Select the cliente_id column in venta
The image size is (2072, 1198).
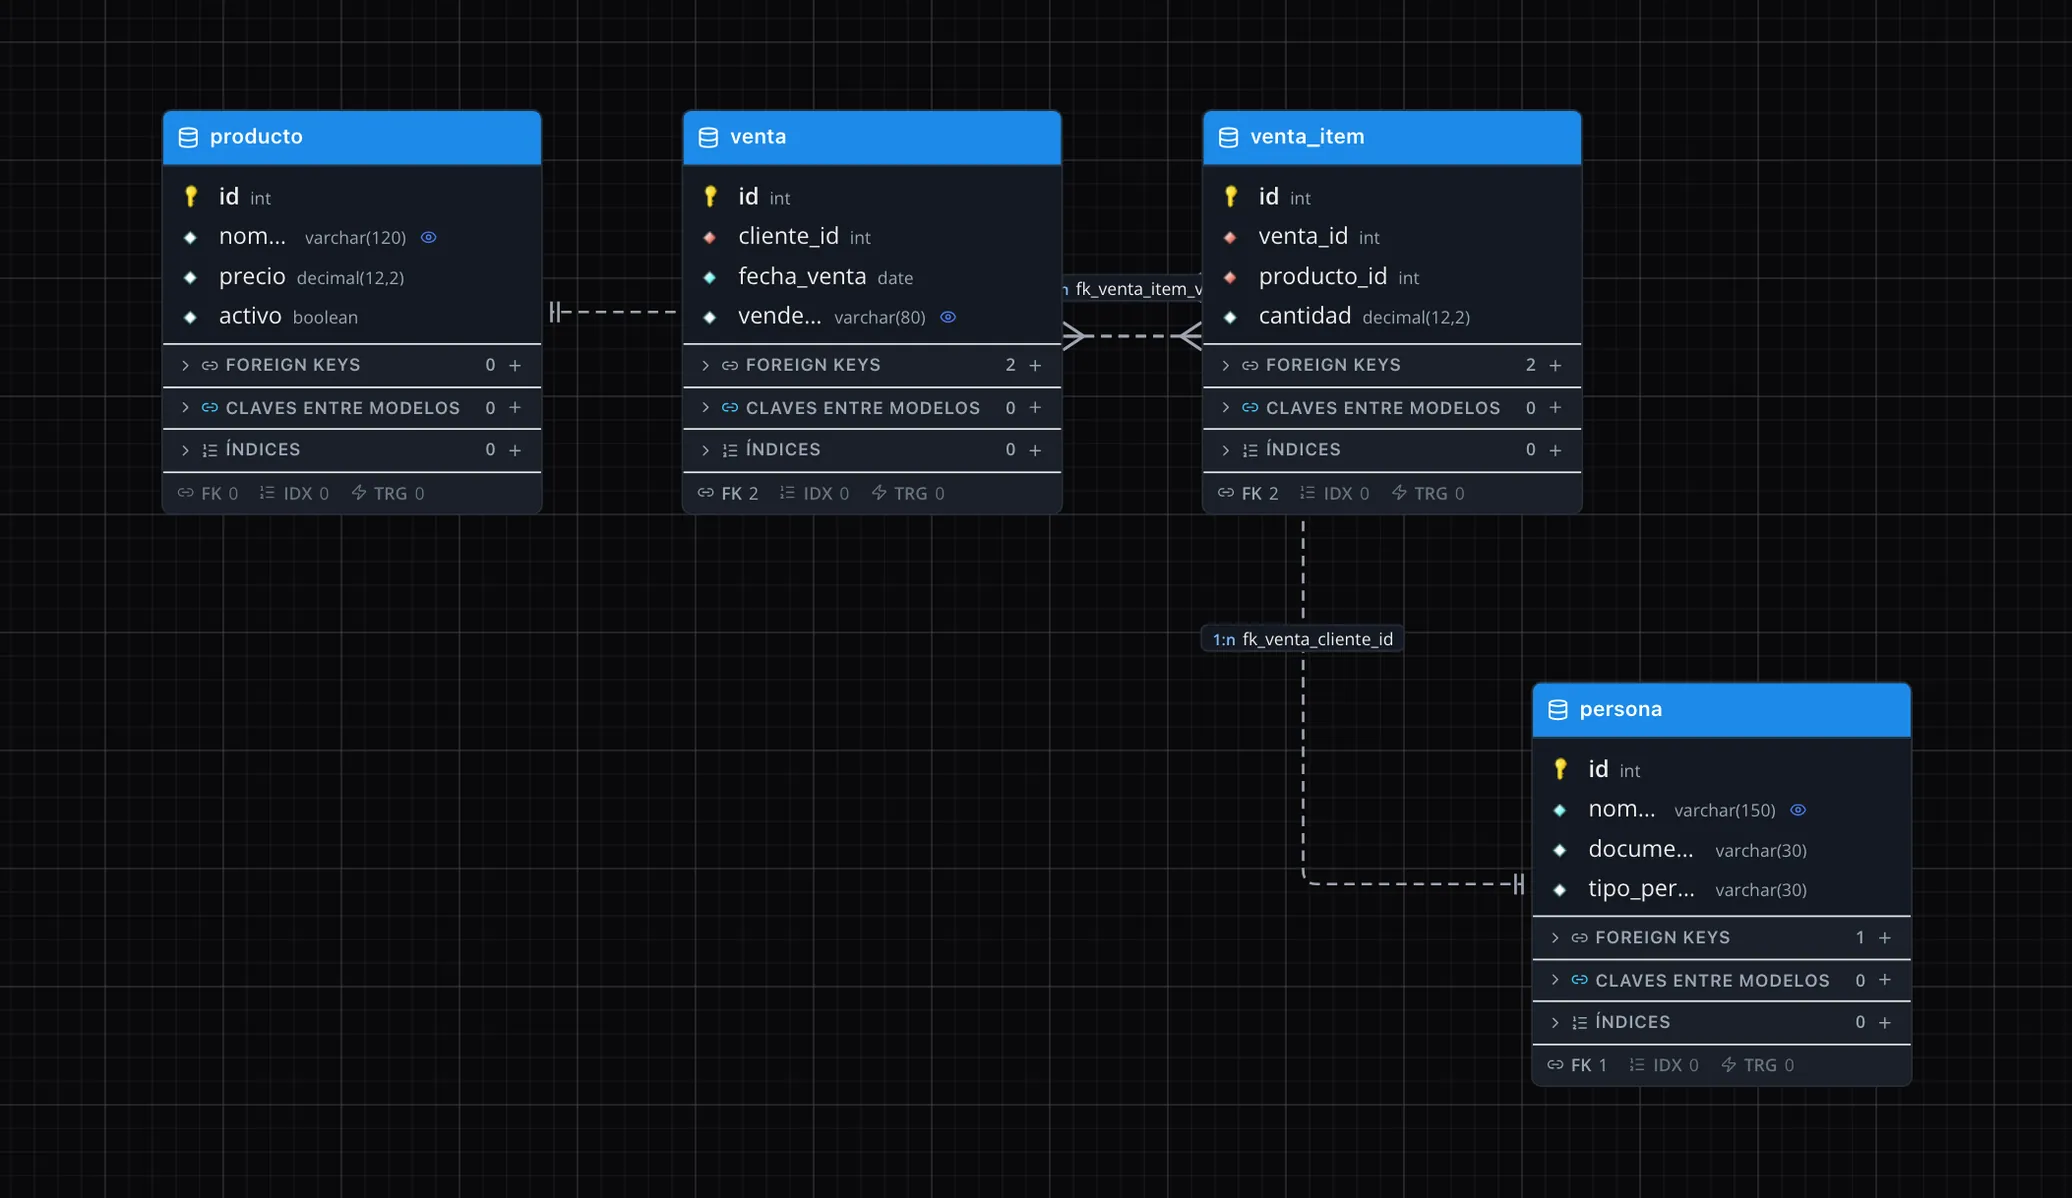pyautogui.click(x=872, y=237)
